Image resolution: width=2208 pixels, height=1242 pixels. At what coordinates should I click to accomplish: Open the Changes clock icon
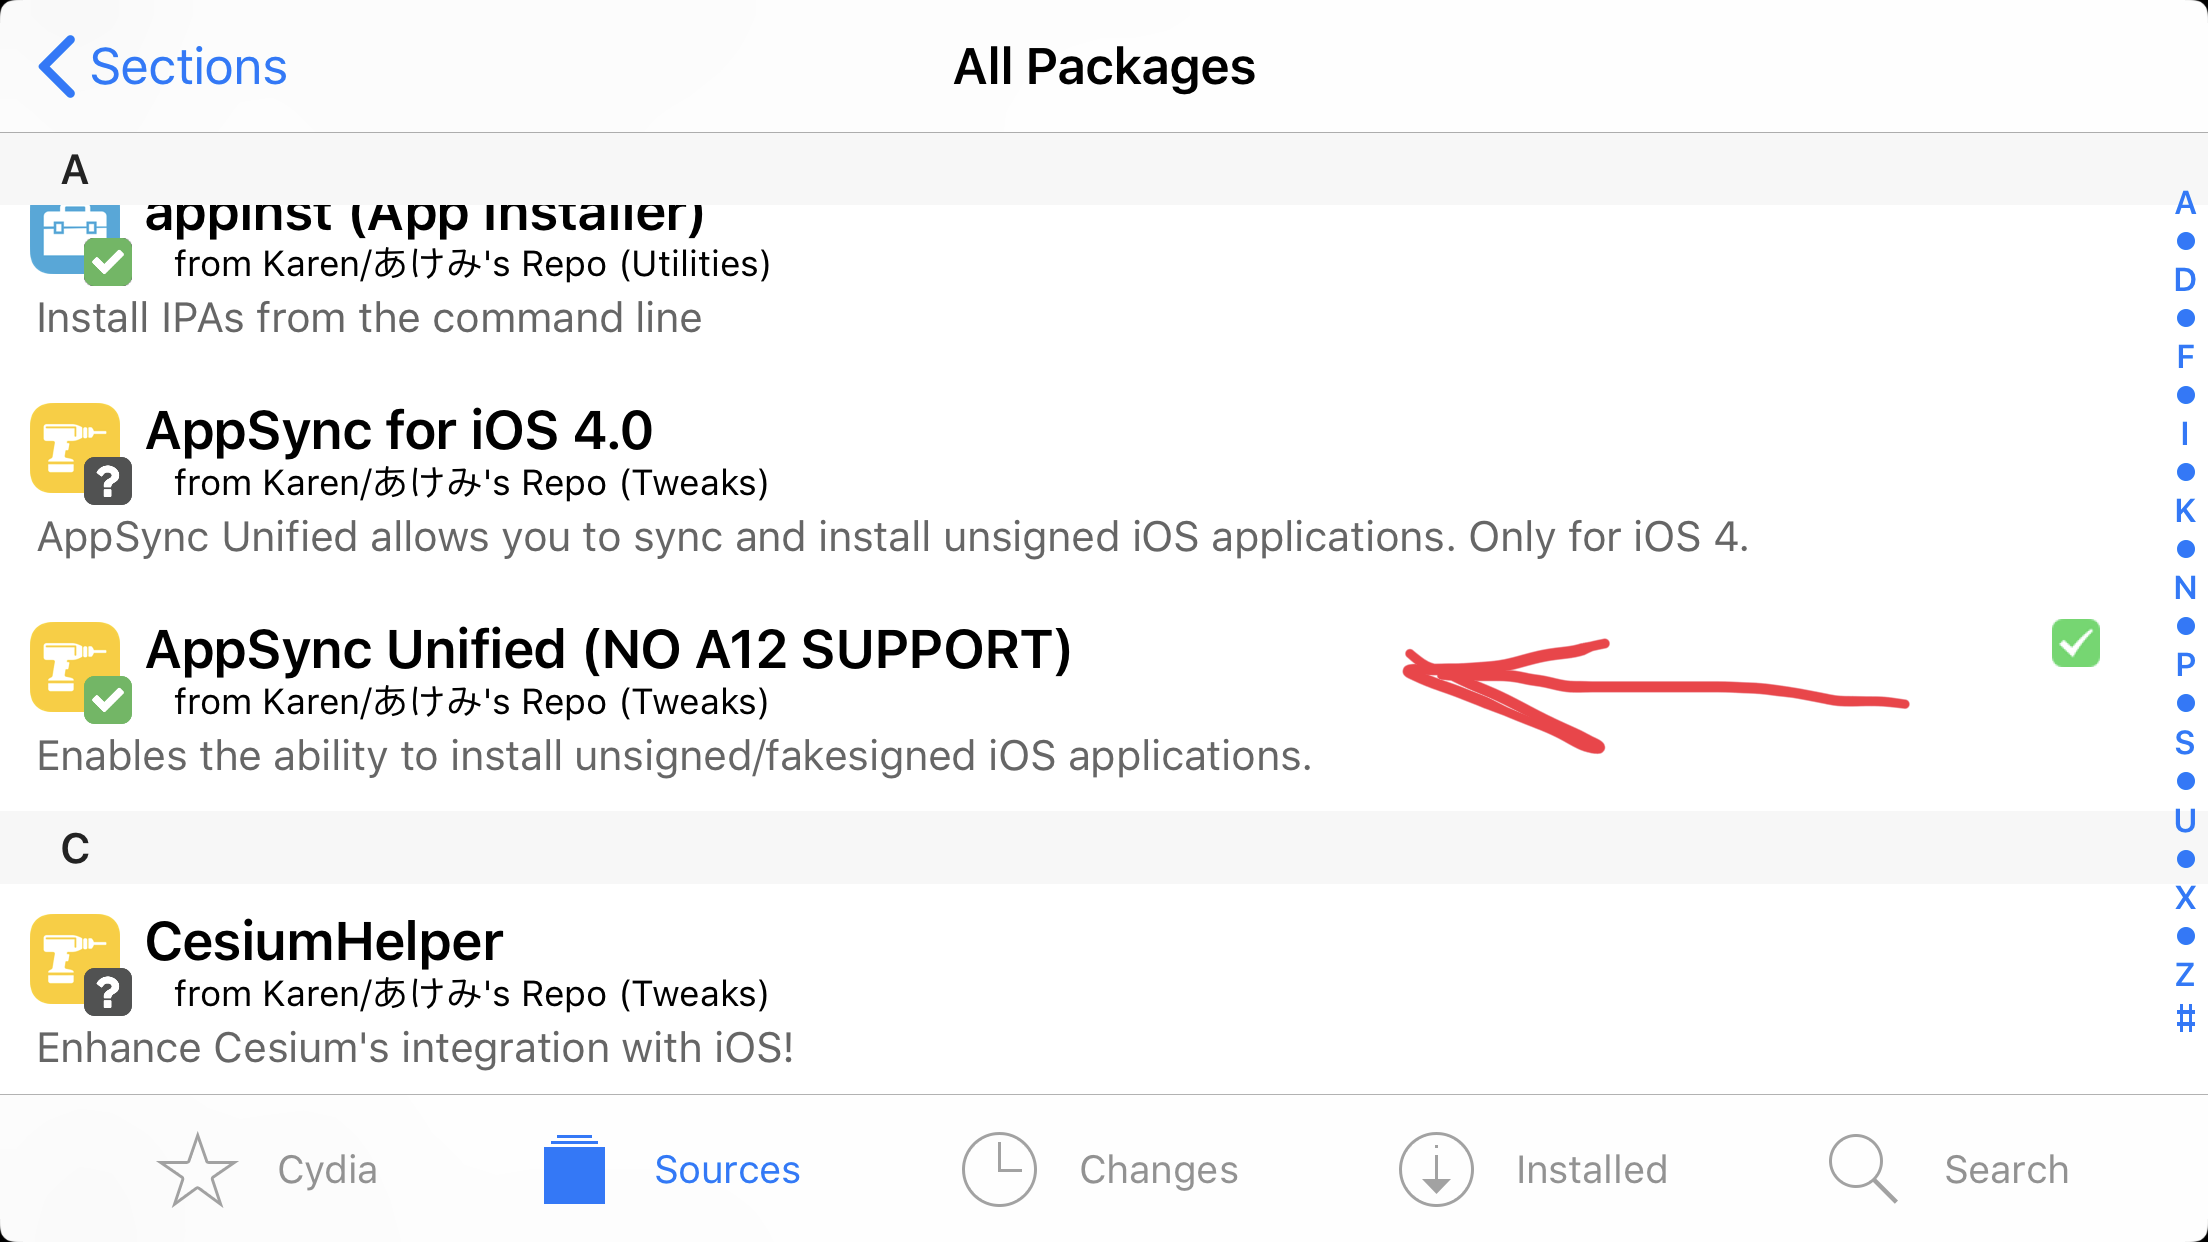pos(999,1169)
